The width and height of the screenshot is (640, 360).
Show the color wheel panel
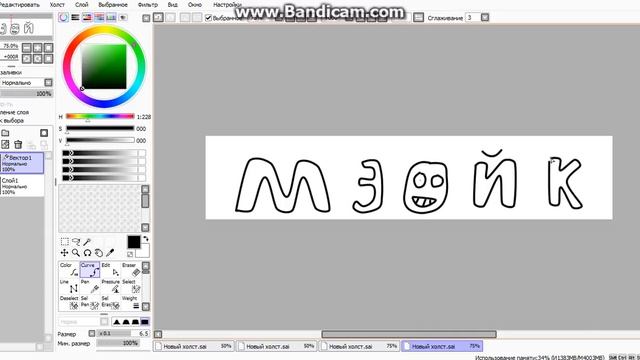63,18
